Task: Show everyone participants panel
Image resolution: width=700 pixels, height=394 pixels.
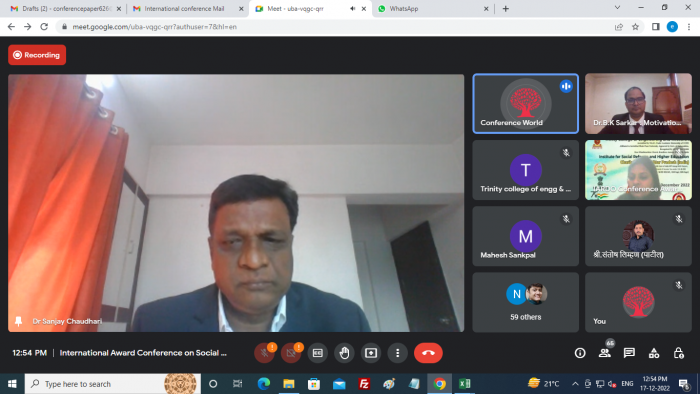Action: [605, 353]
